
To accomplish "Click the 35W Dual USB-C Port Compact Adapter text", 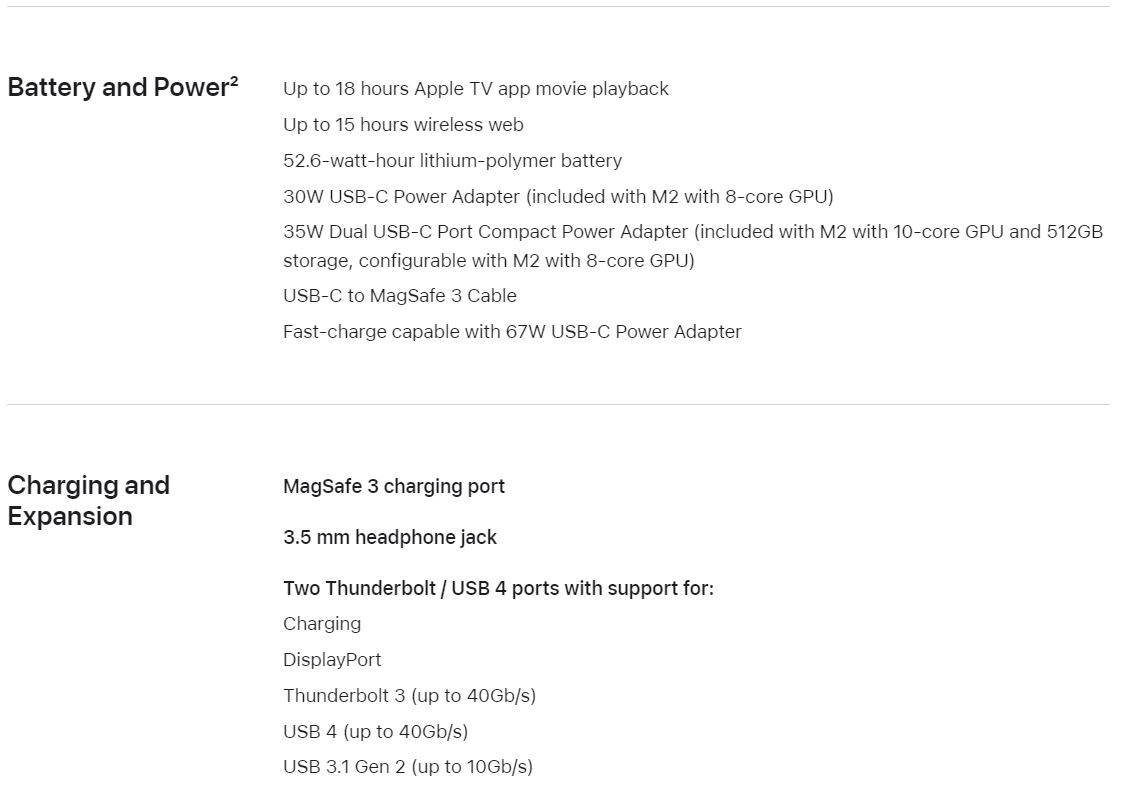I will click(486, 232).
